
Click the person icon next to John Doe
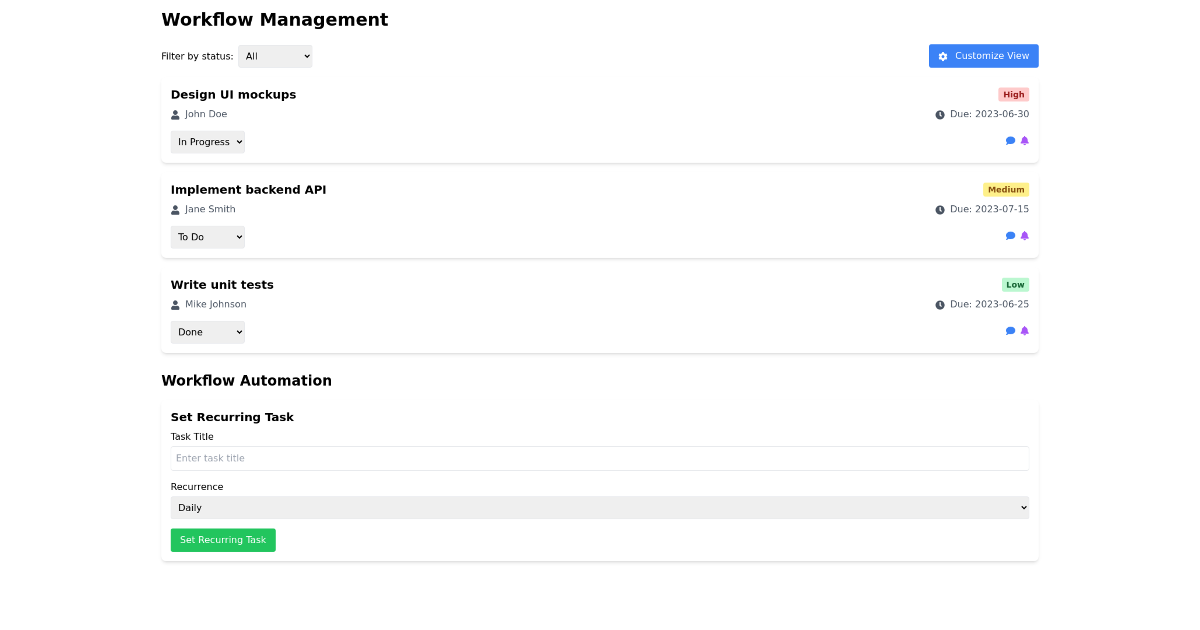click(176, 114)
